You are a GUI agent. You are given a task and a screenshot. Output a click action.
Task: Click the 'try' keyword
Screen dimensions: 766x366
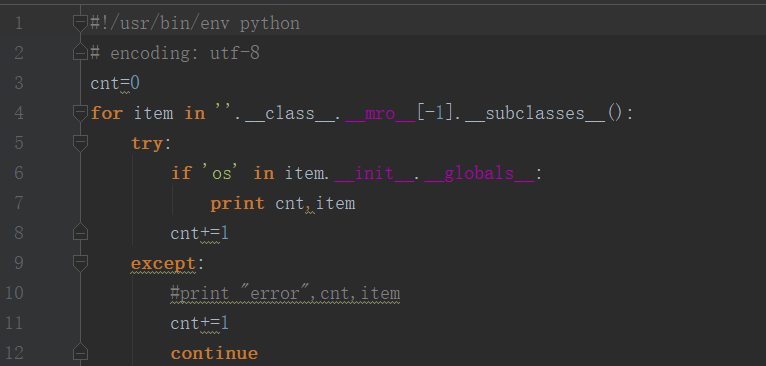(x=146, y=144)
